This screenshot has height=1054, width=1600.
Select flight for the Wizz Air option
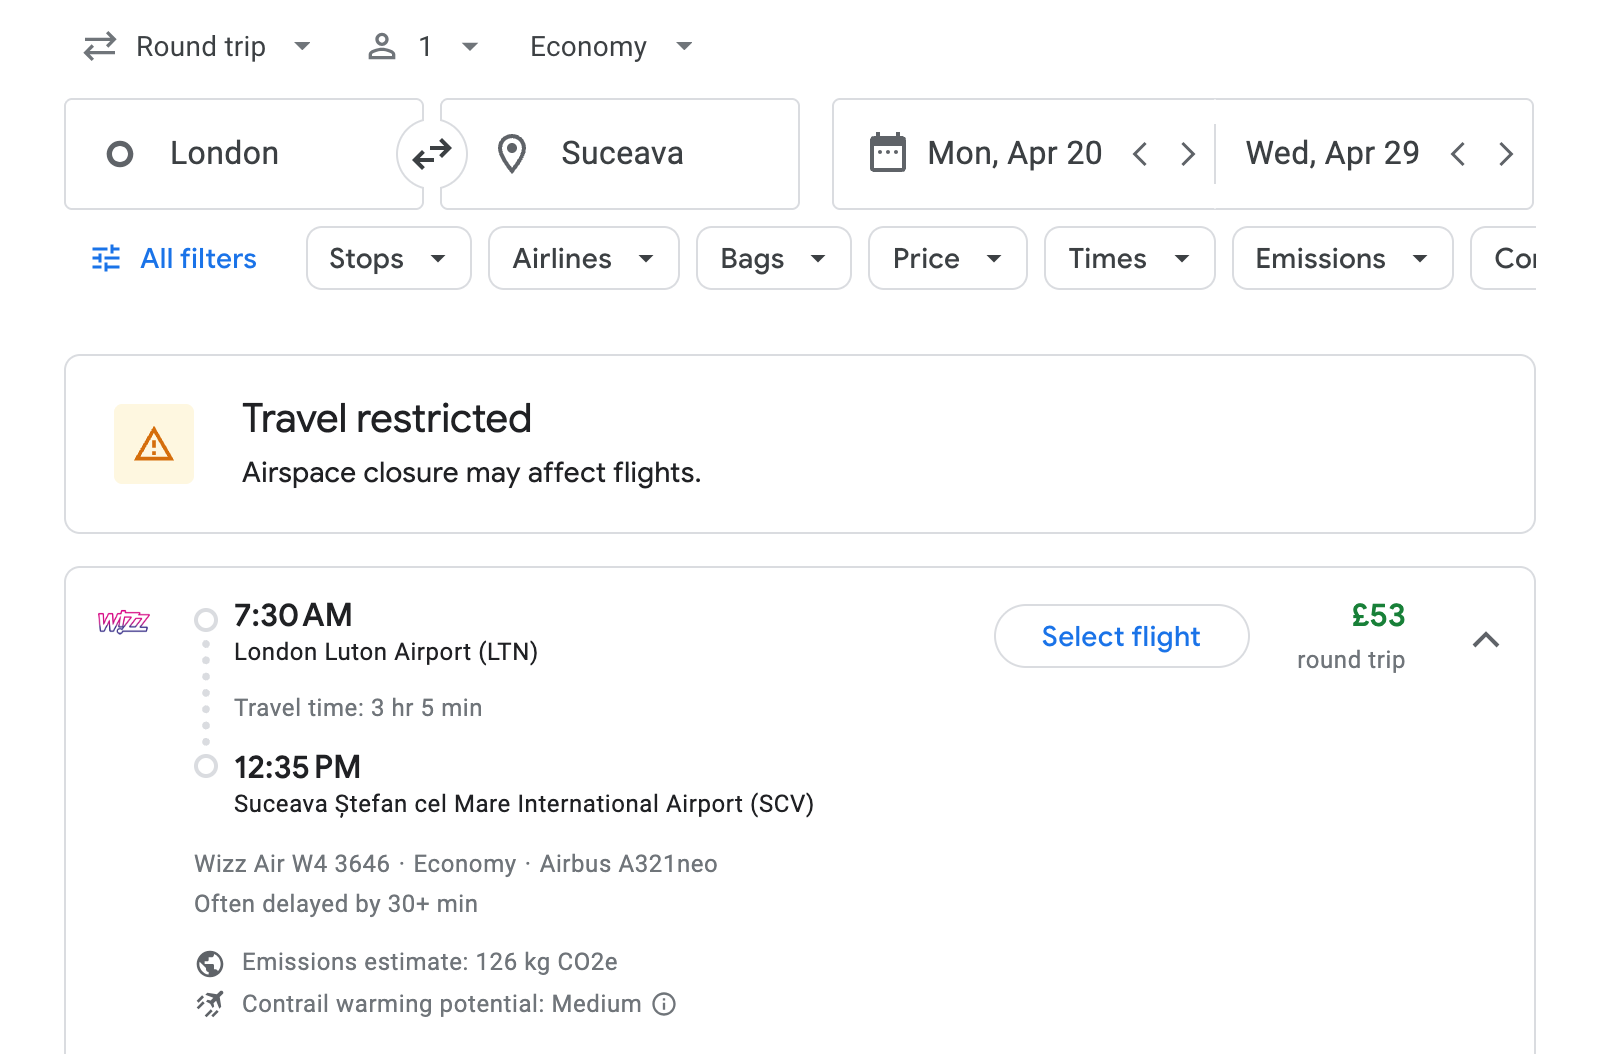(1121, 636)
